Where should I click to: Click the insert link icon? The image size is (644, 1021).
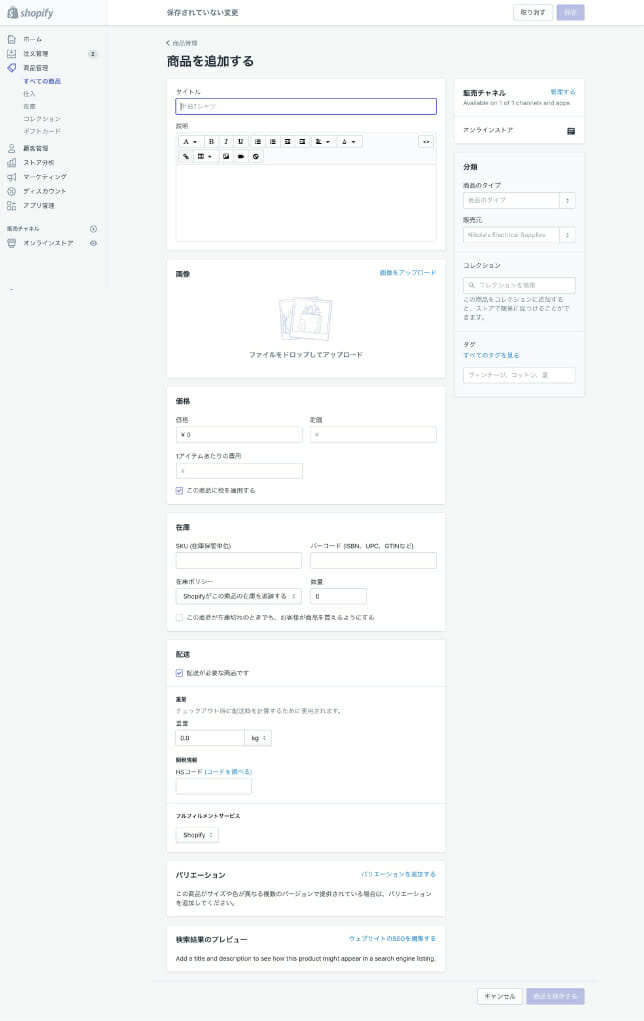coord(186,156)
